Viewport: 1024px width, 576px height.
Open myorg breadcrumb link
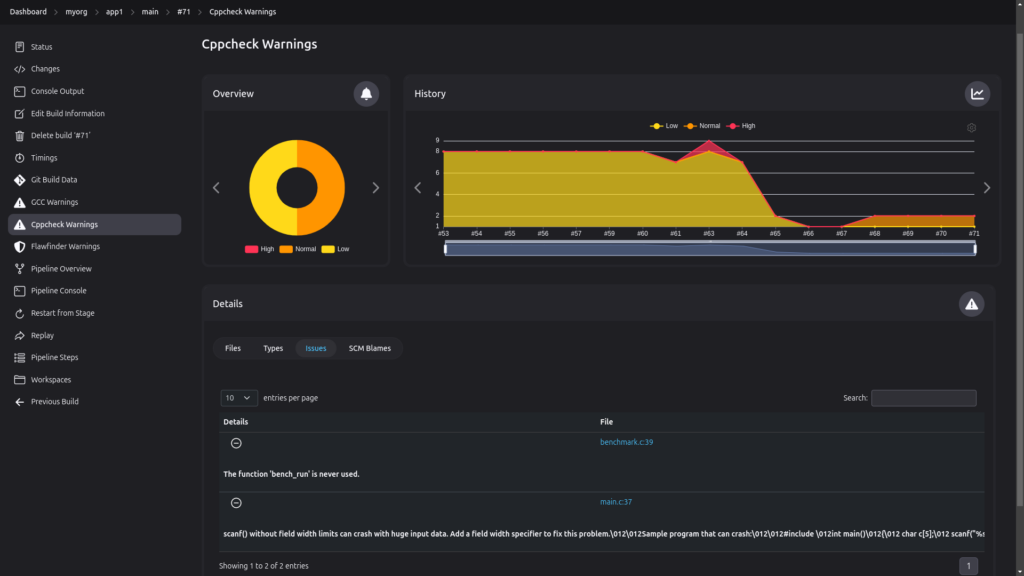(76, 12)
